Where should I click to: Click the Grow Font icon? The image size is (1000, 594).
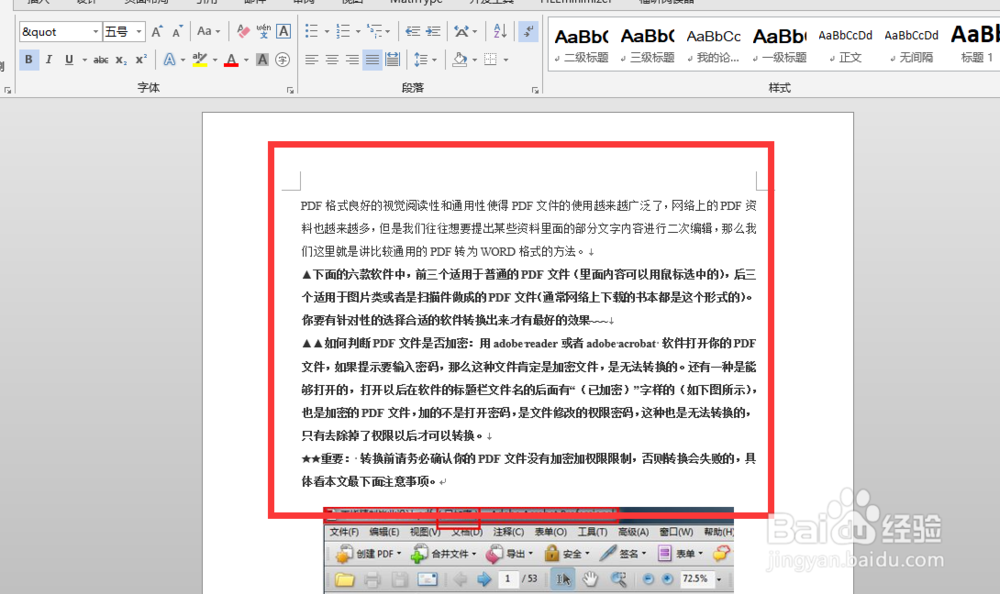pyautogui.click(x=157, y=31)
